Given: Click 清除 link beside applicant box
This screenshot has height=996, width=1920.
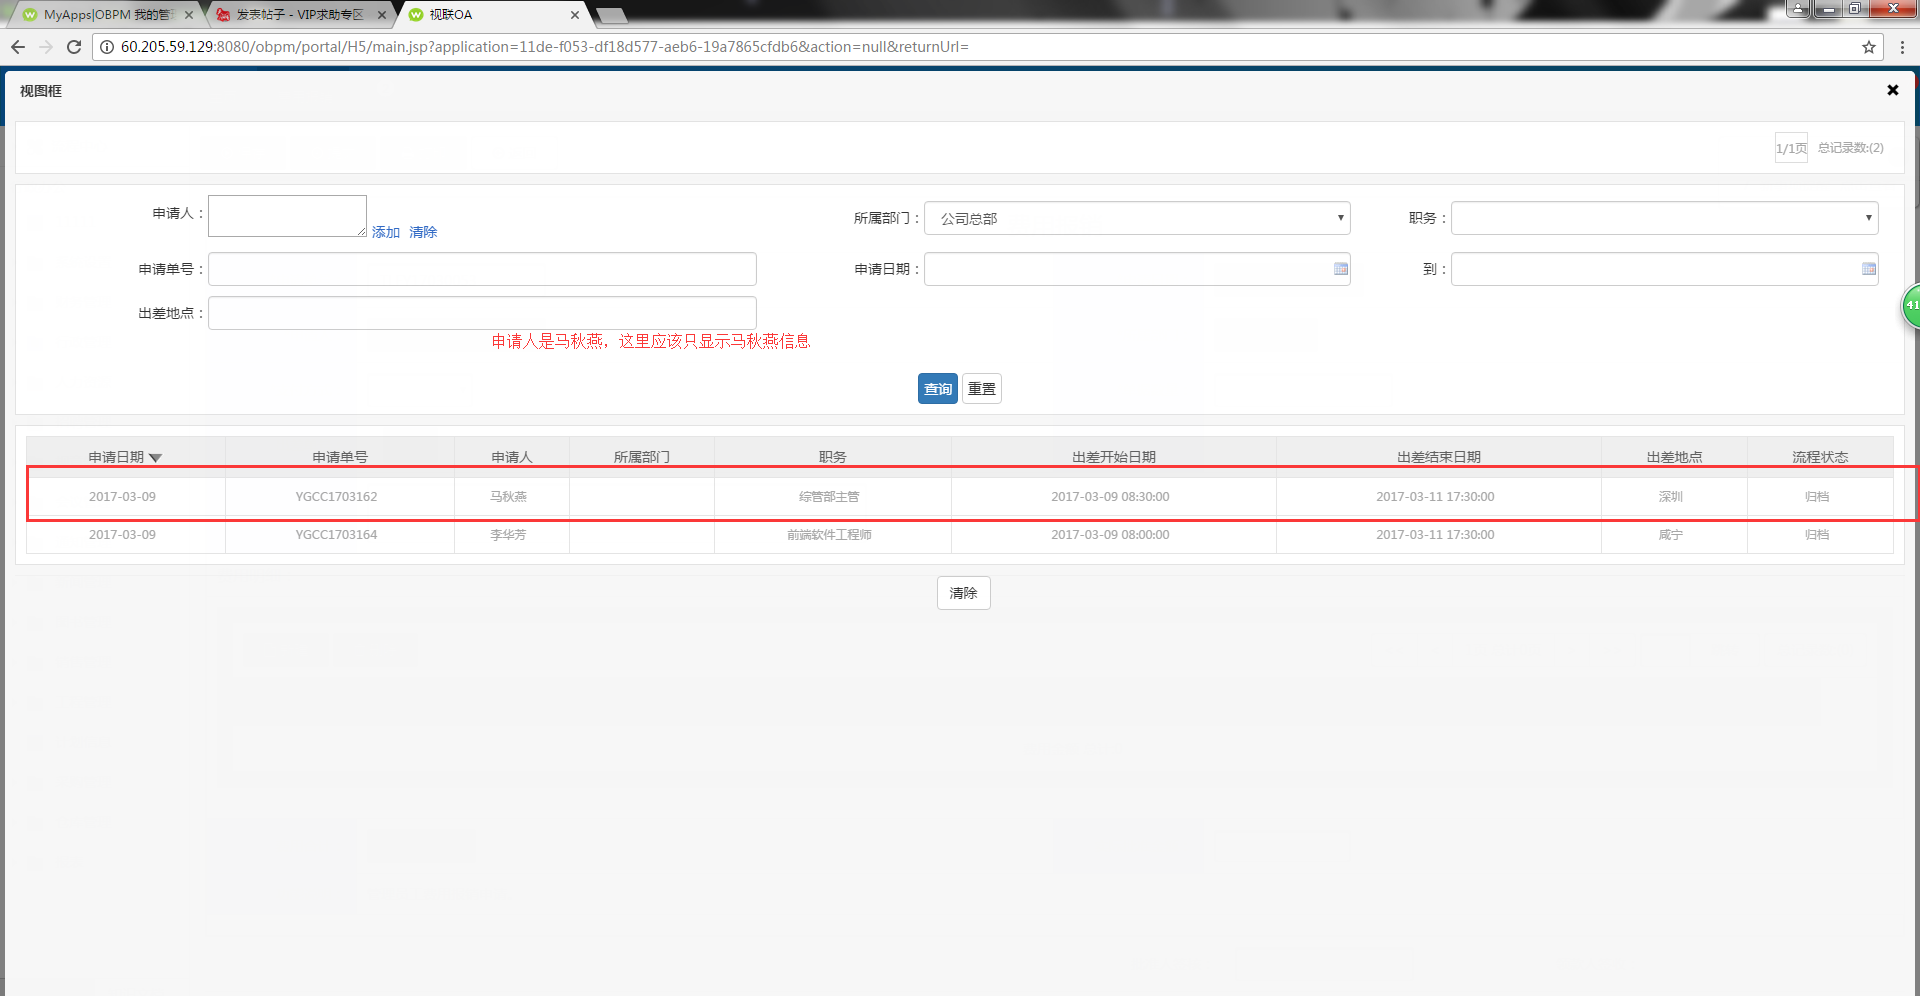Looking at the screenshot, I should 423,232.
